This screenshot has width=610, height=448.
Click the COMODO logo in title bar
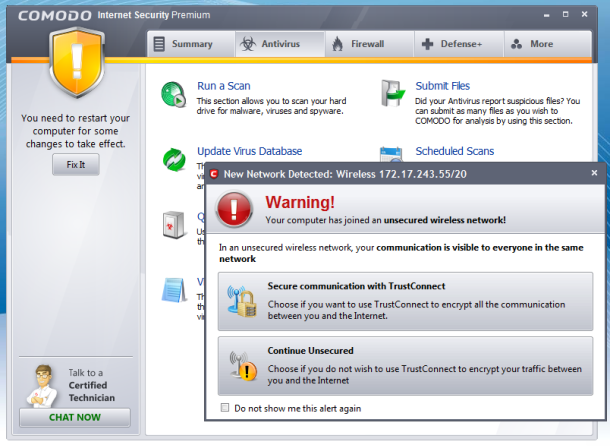point(54,16)
